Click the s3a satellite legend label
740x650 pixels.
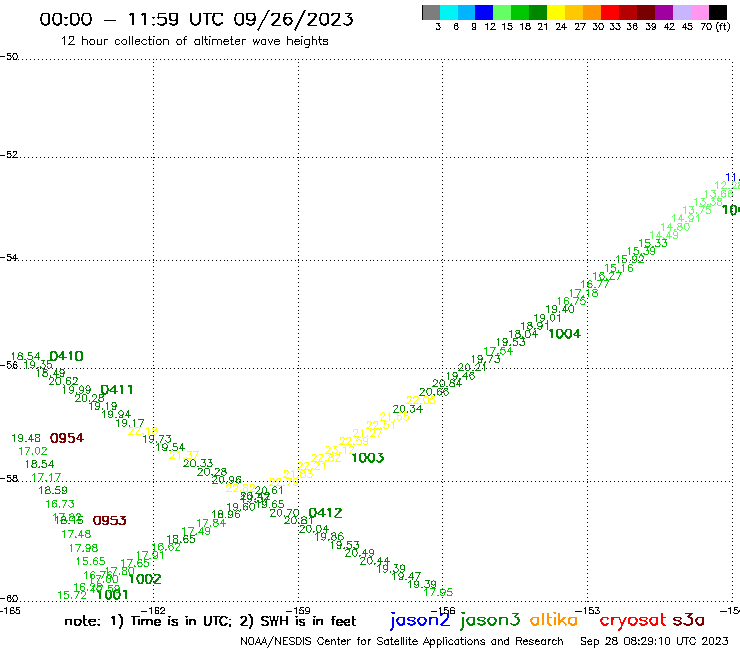(x=688, y=620)
